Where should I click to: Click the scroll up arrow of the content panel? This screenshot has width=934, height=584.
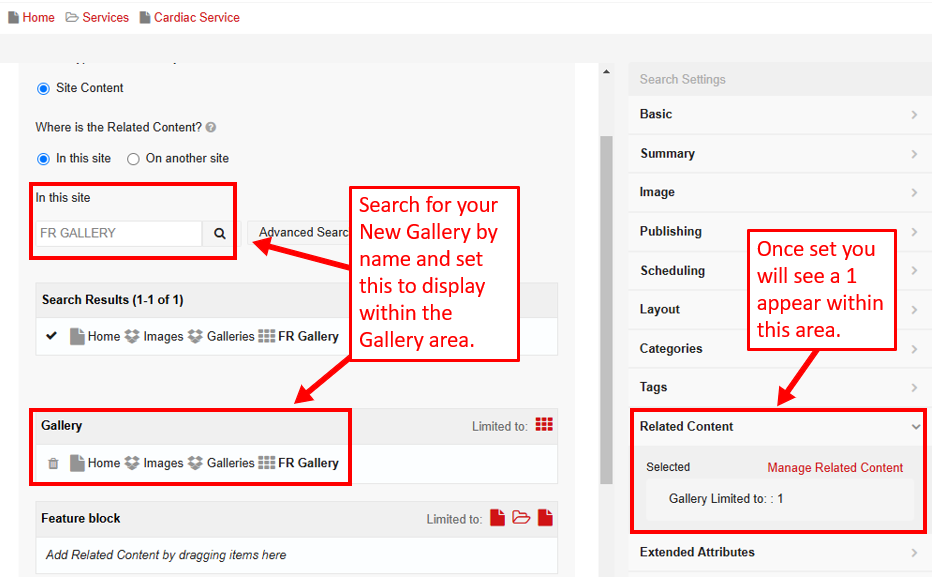pyautogui.click(x=606, y=72)
